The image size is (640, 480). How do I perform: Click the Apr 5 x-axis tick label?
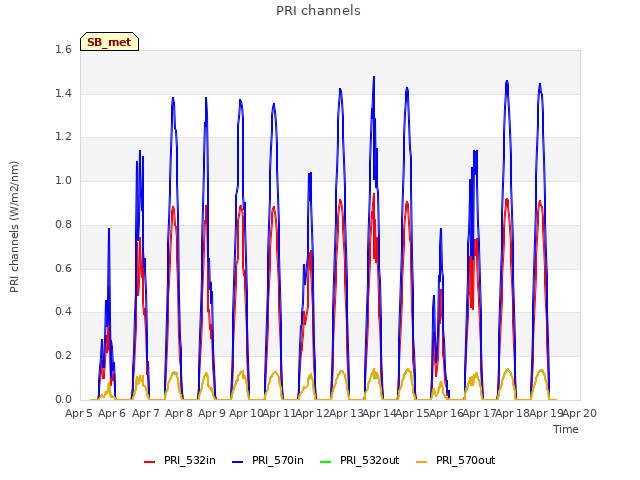(x=79, y=413)
